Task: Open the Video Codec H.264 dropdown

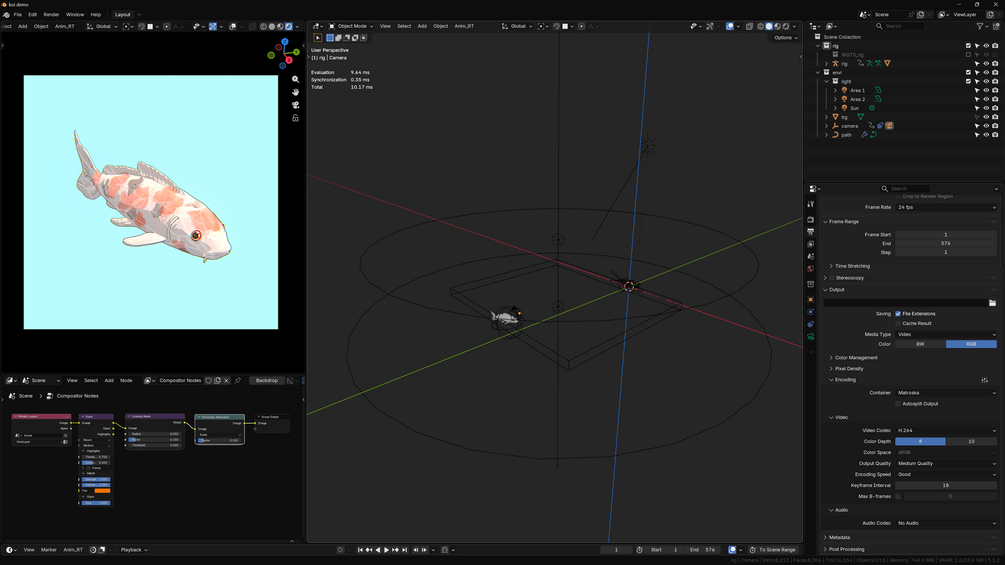Action: coord(946,430)
